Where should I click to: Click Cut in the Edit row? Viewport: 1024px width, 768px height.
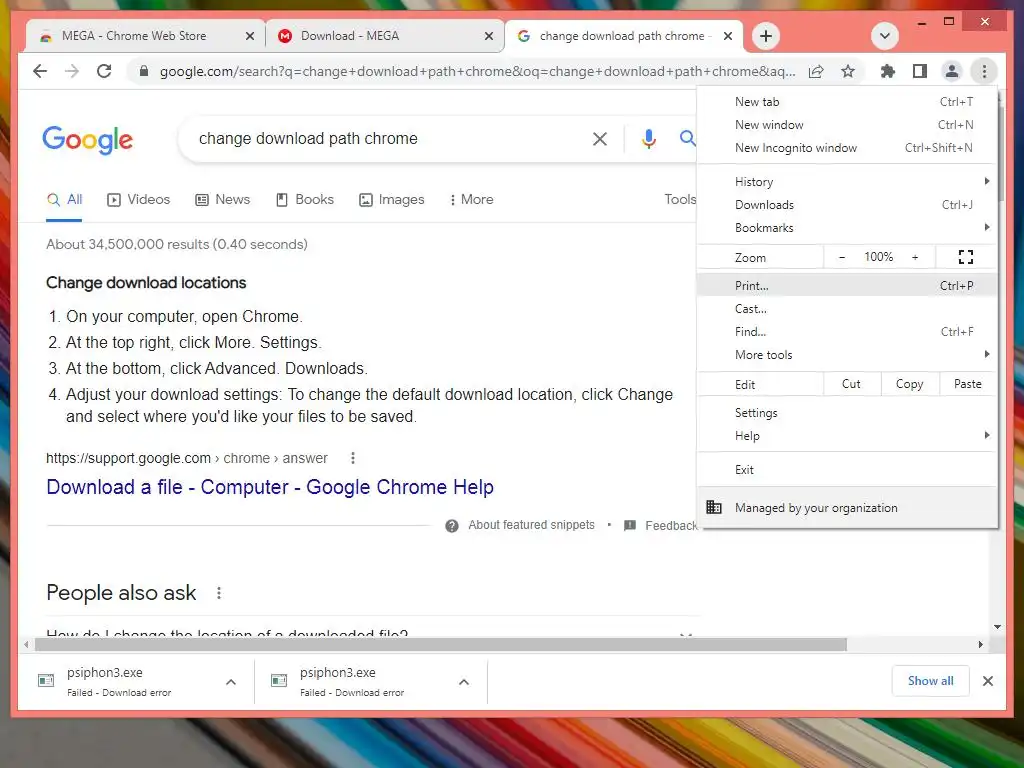(852, 384)
